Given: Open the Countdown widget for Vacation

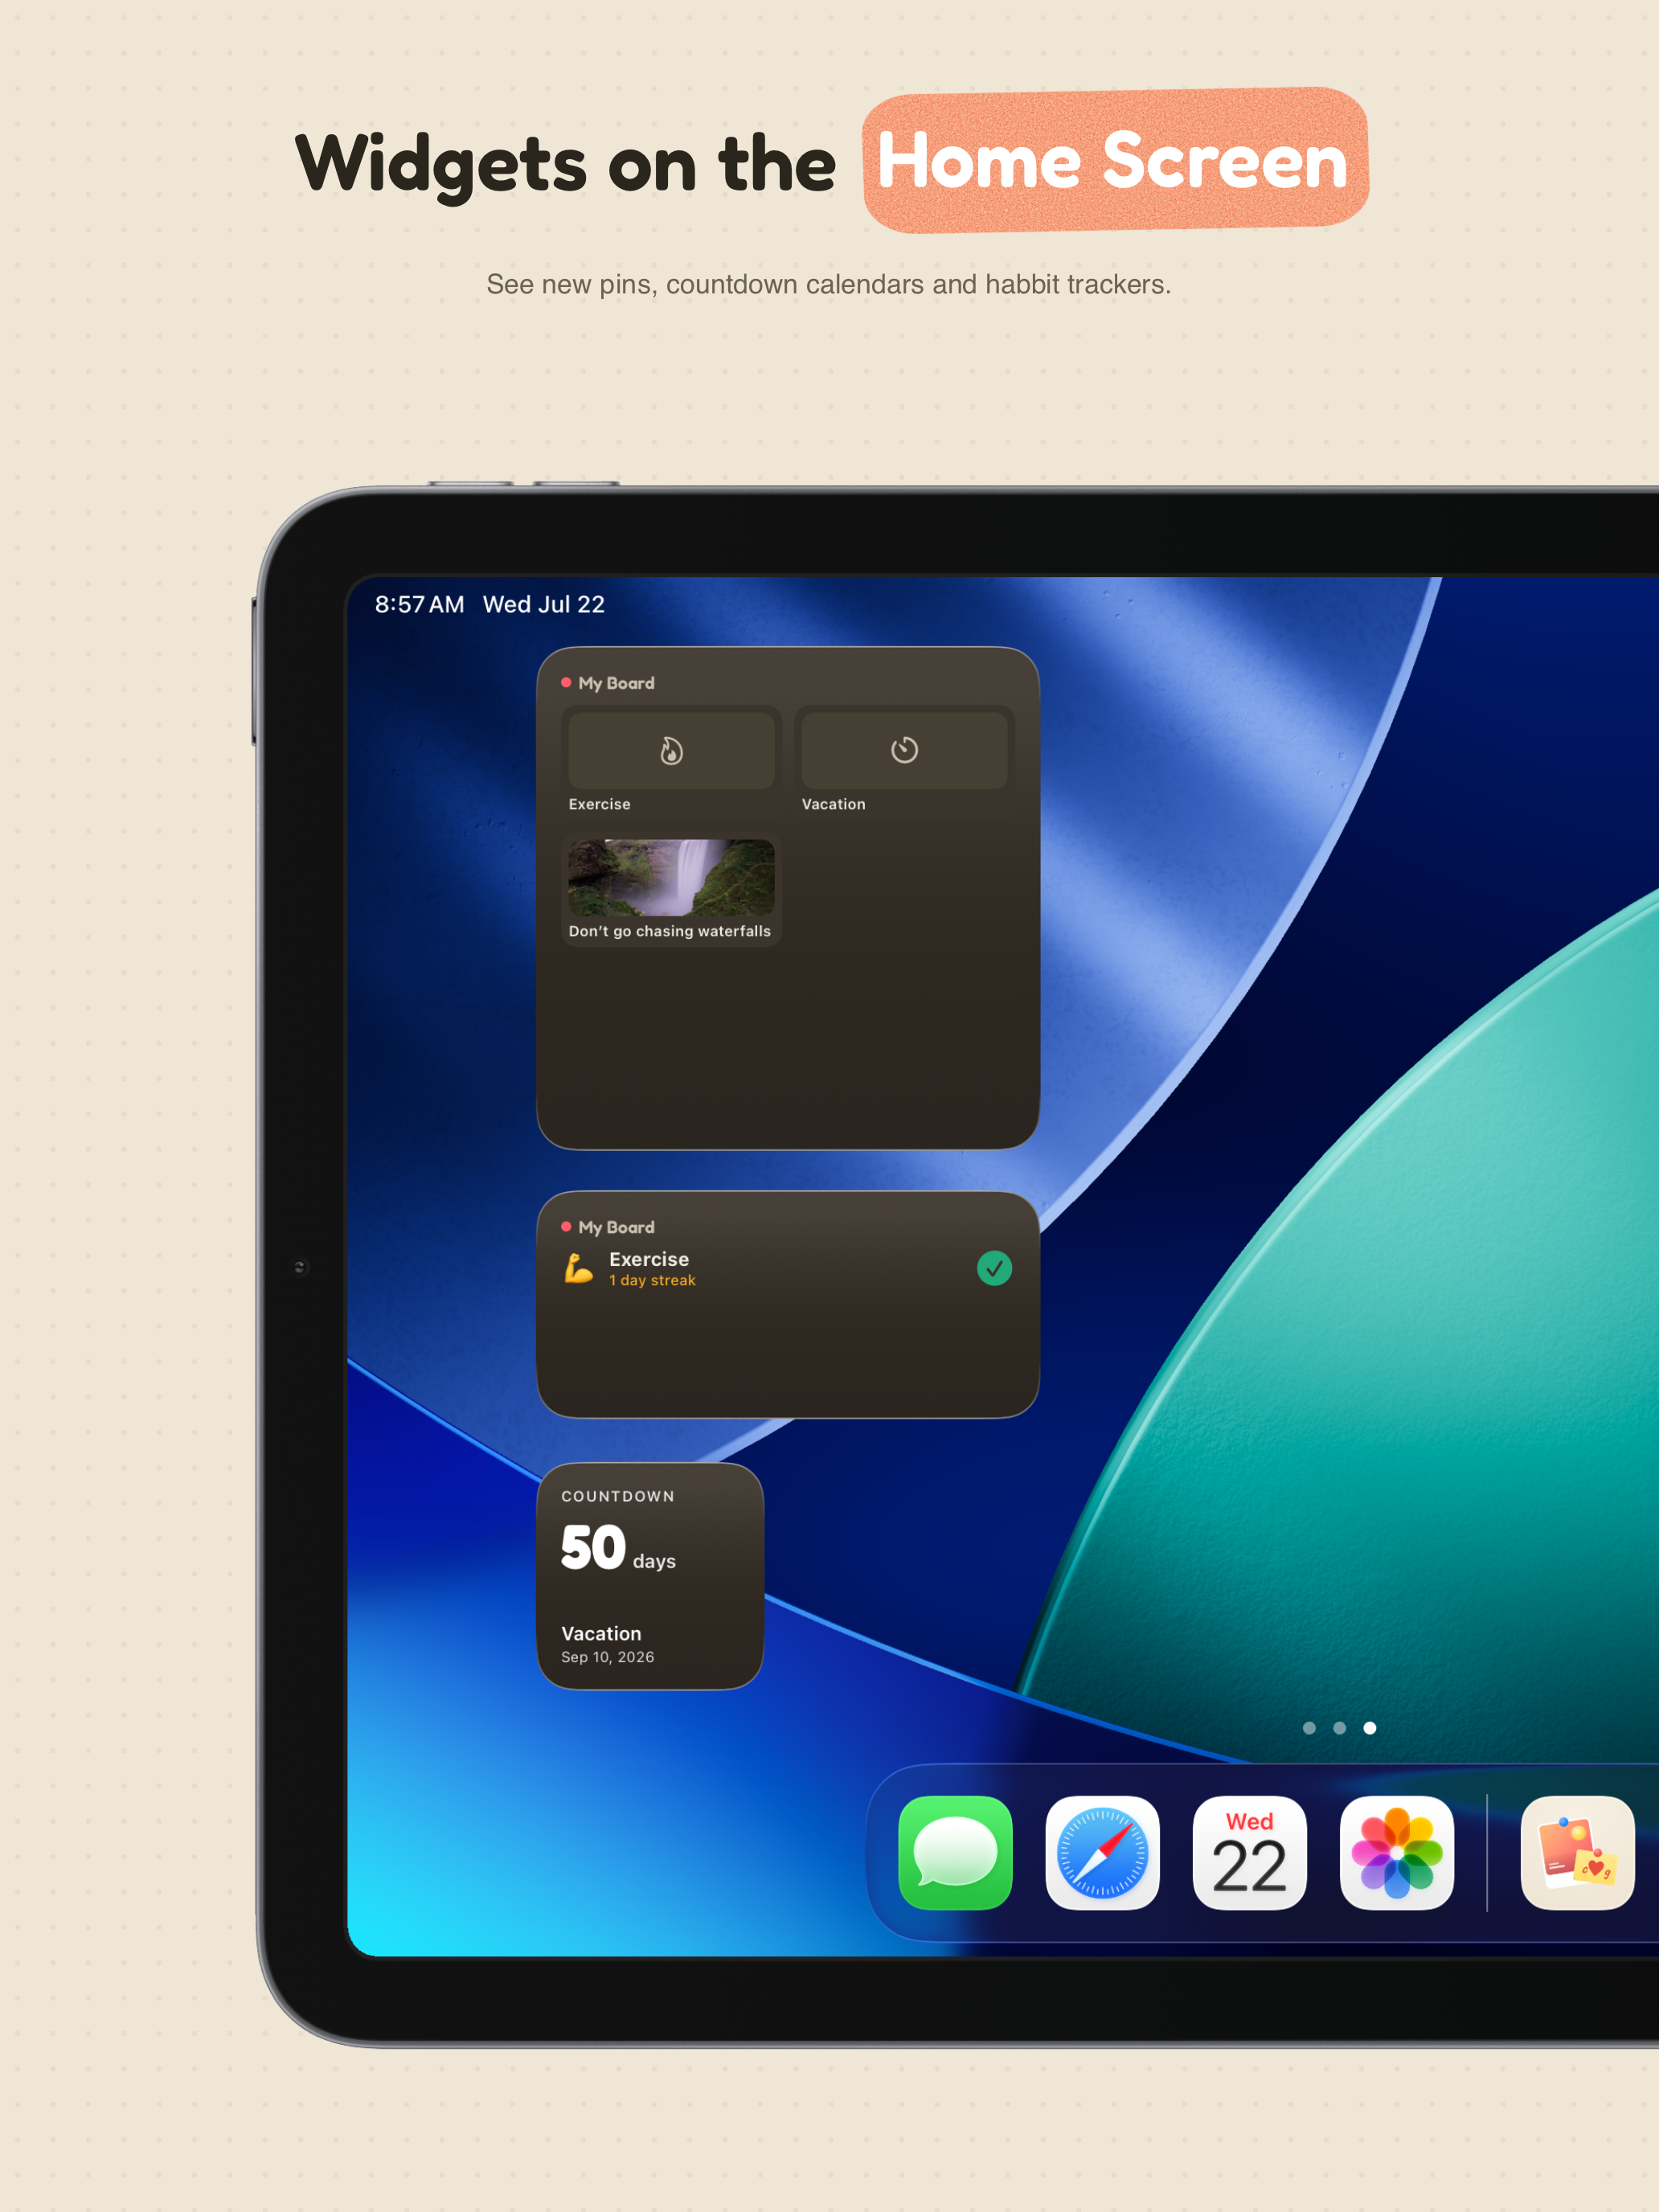Looking at the screenshot, I should coord(650,1576).
